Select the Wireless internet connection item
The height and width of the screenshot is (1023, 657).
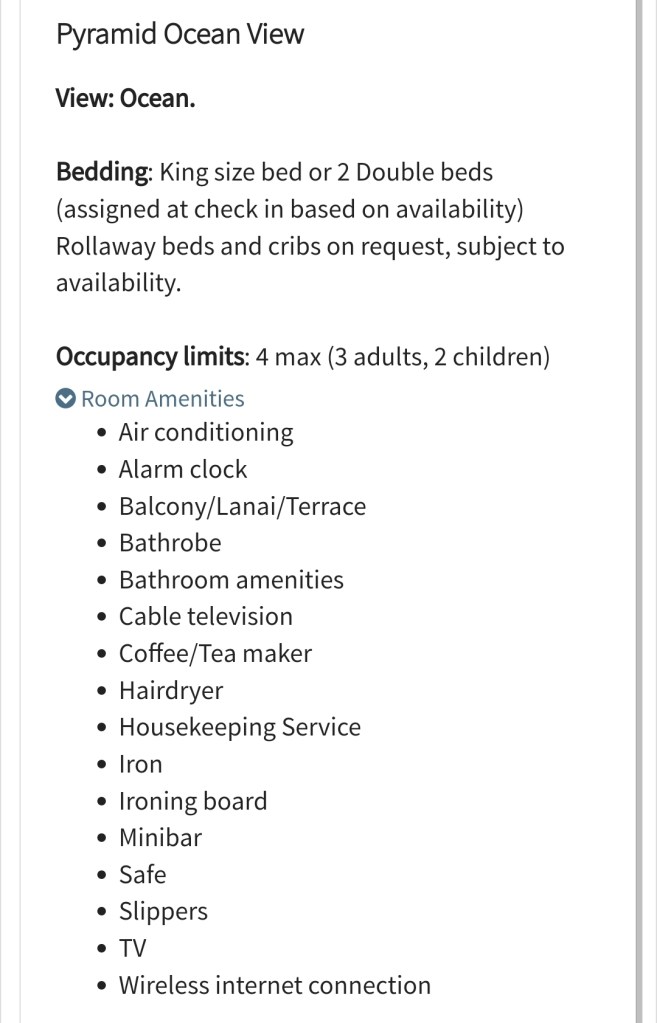(x=275, y=986)
